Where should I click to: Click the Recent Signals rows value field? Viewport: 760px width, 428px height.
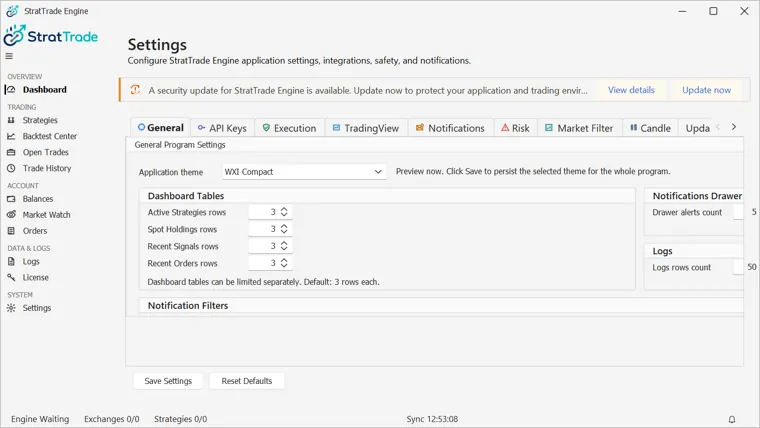coord(264,246)
